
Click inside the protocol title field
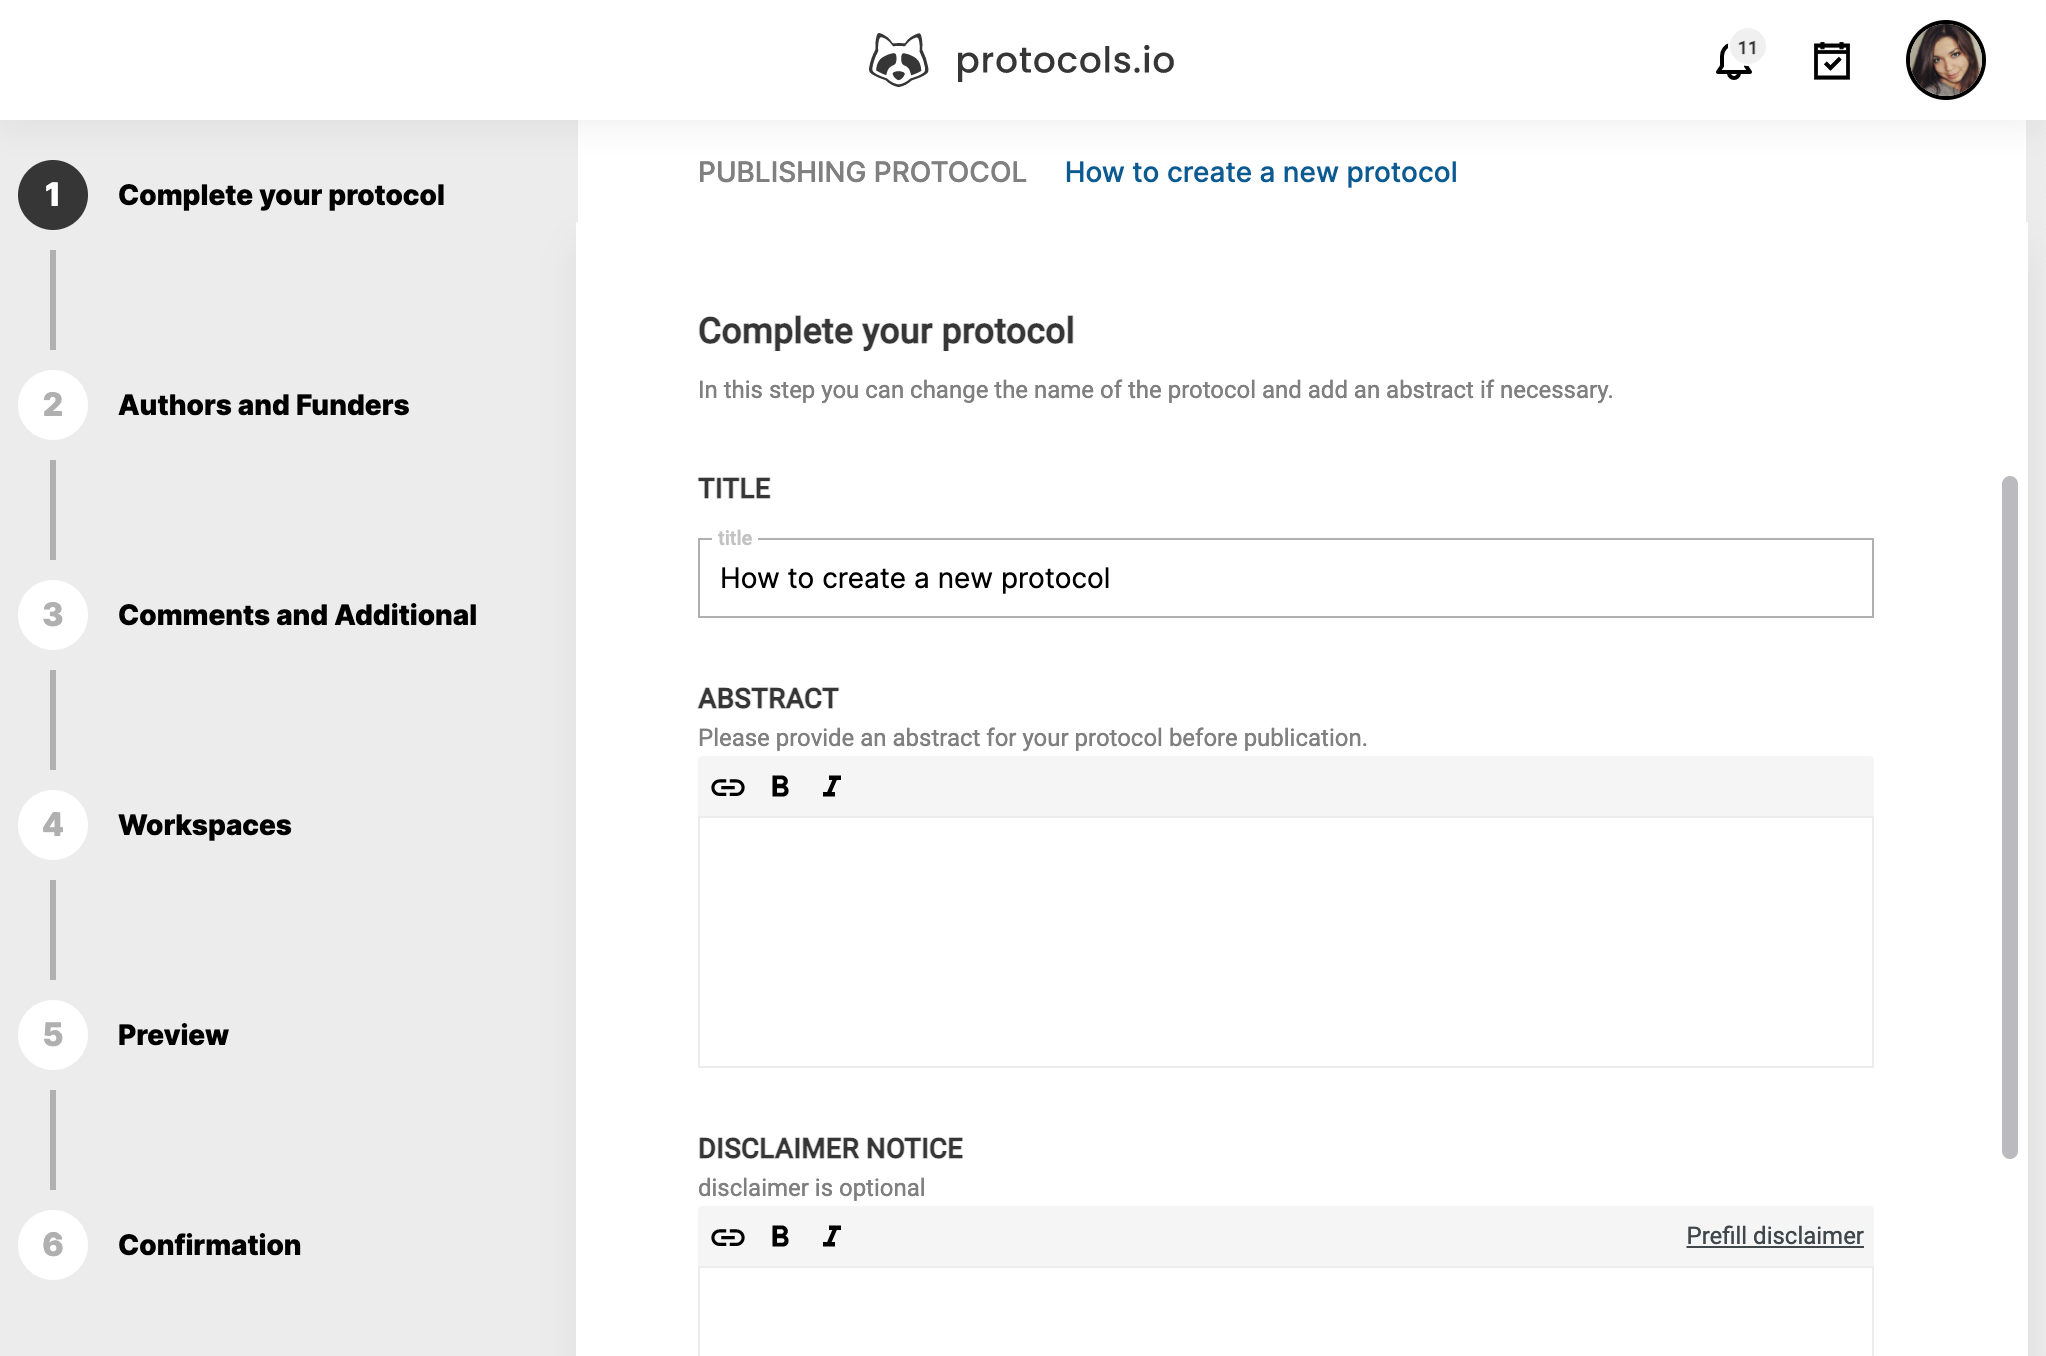1283,578
